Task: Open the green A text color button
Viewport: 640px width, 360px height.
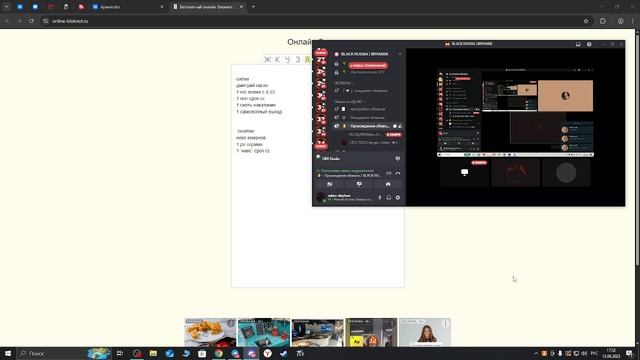Action: point(307,60)
